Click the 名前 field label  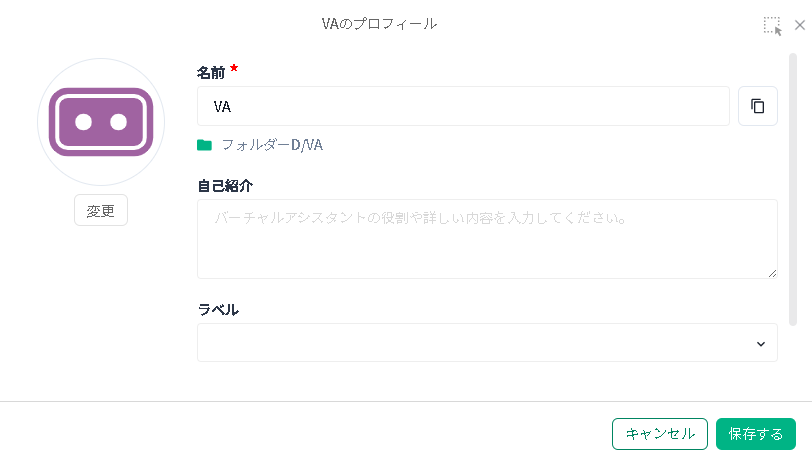pyautogui.click(x=211, y=72)
